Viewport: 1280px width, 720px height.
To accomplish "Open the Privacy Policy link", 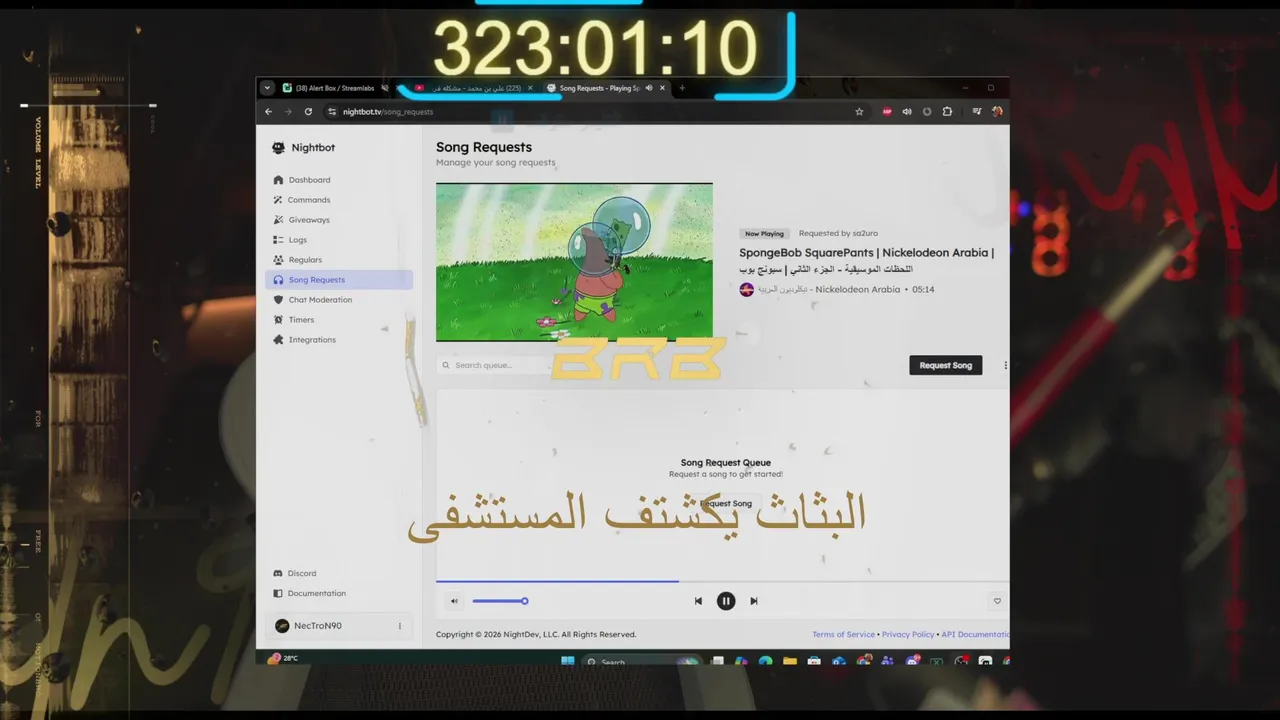I will [908, 634].
